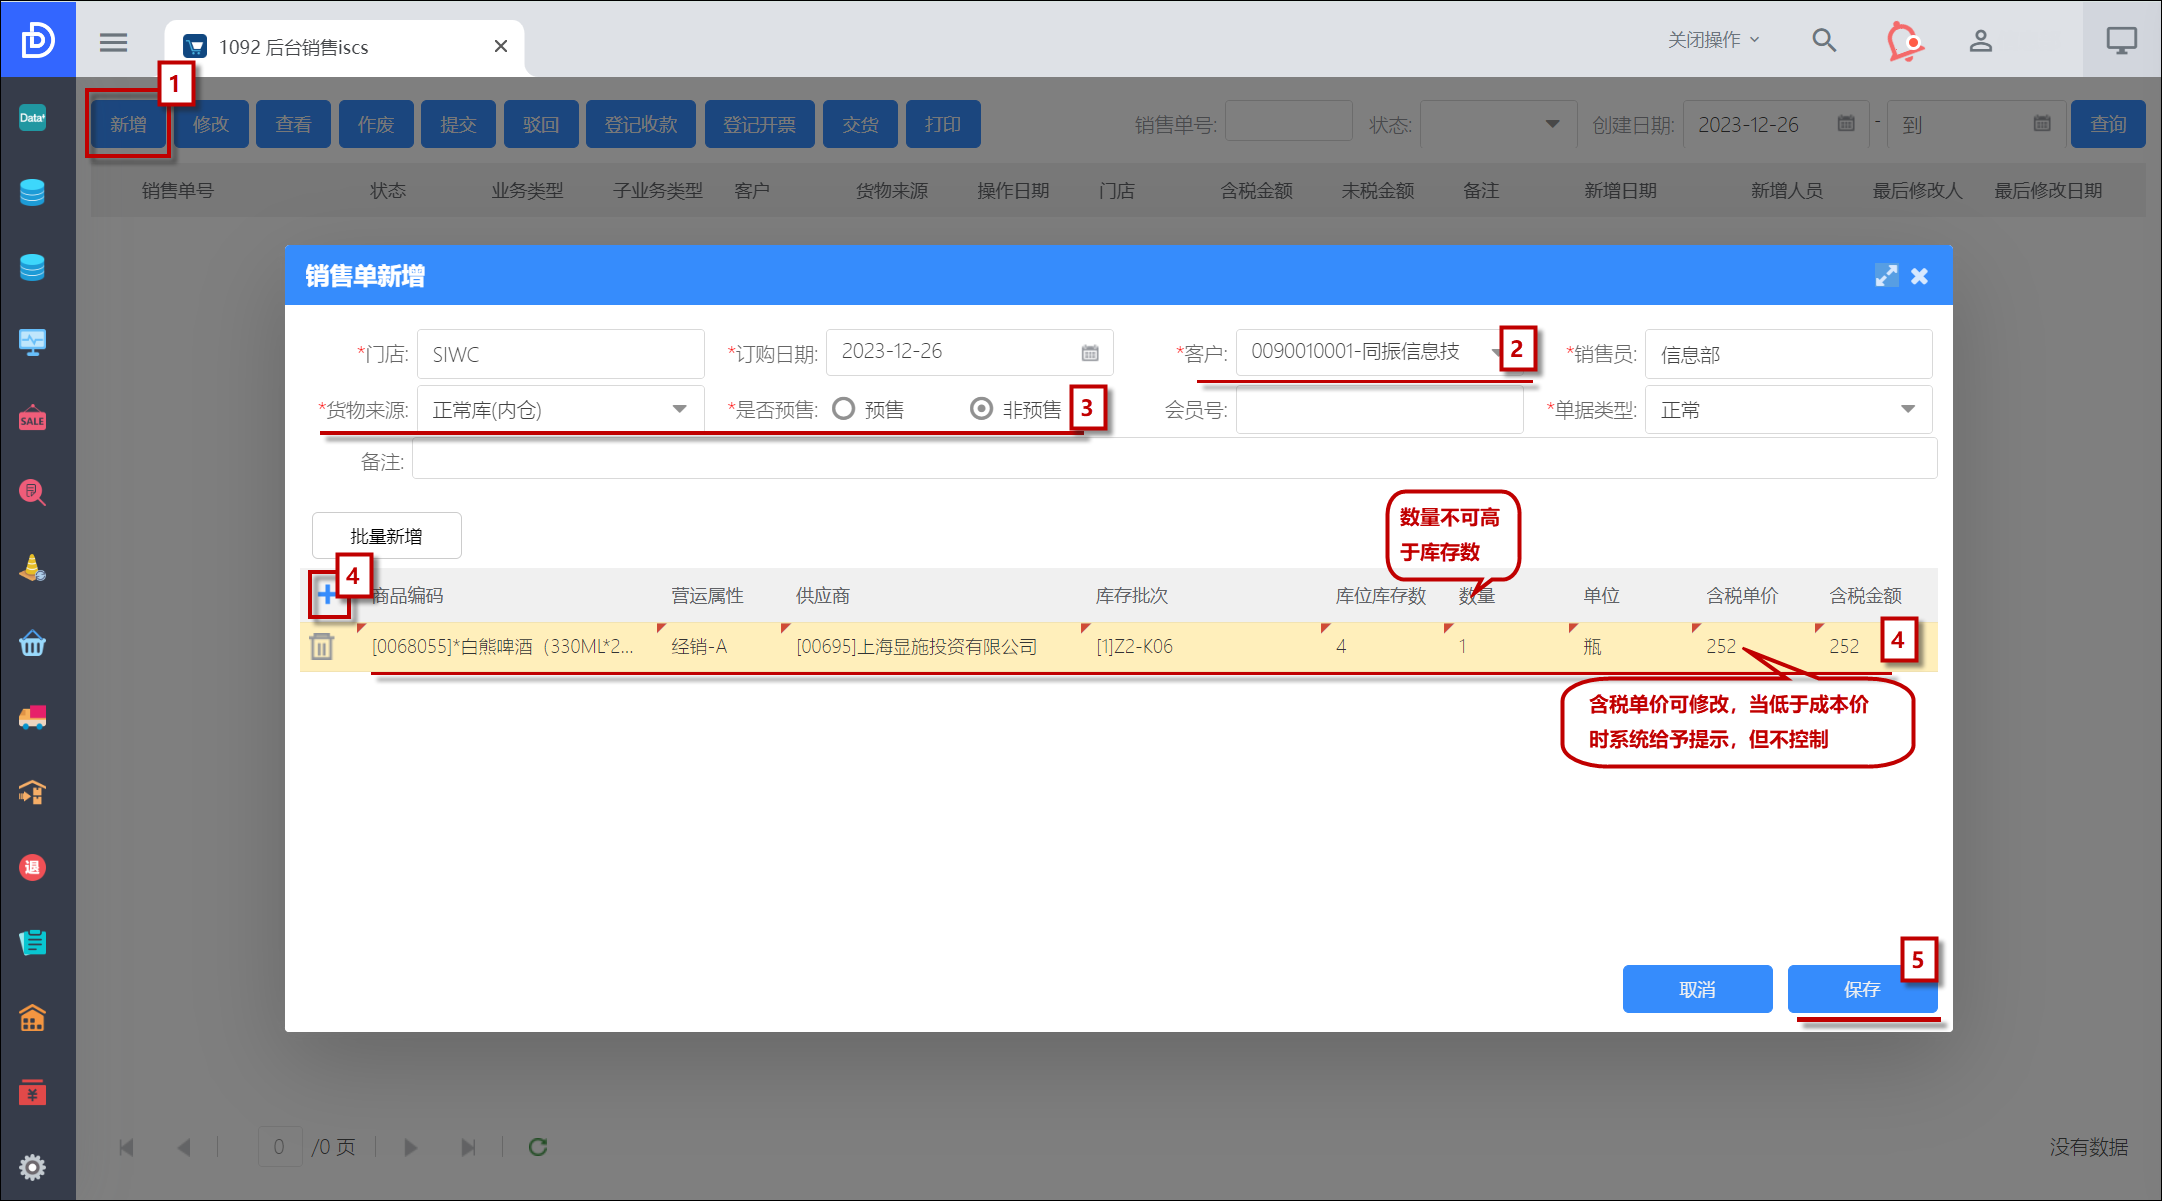
Task: Click the 打印 toolbar button
Action: (943, 124)
